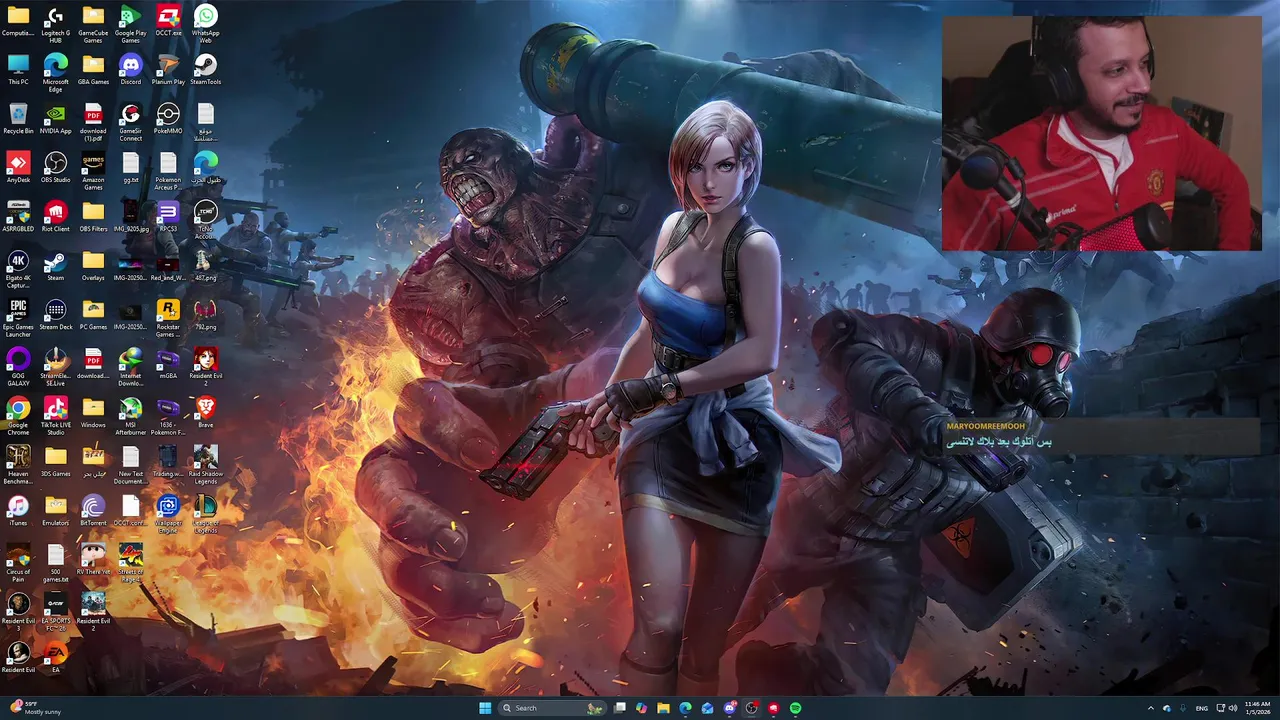Screen dimensions: 1280x720
Task: Launch Rockstar Games Launcher
Action: pos(168,317)
